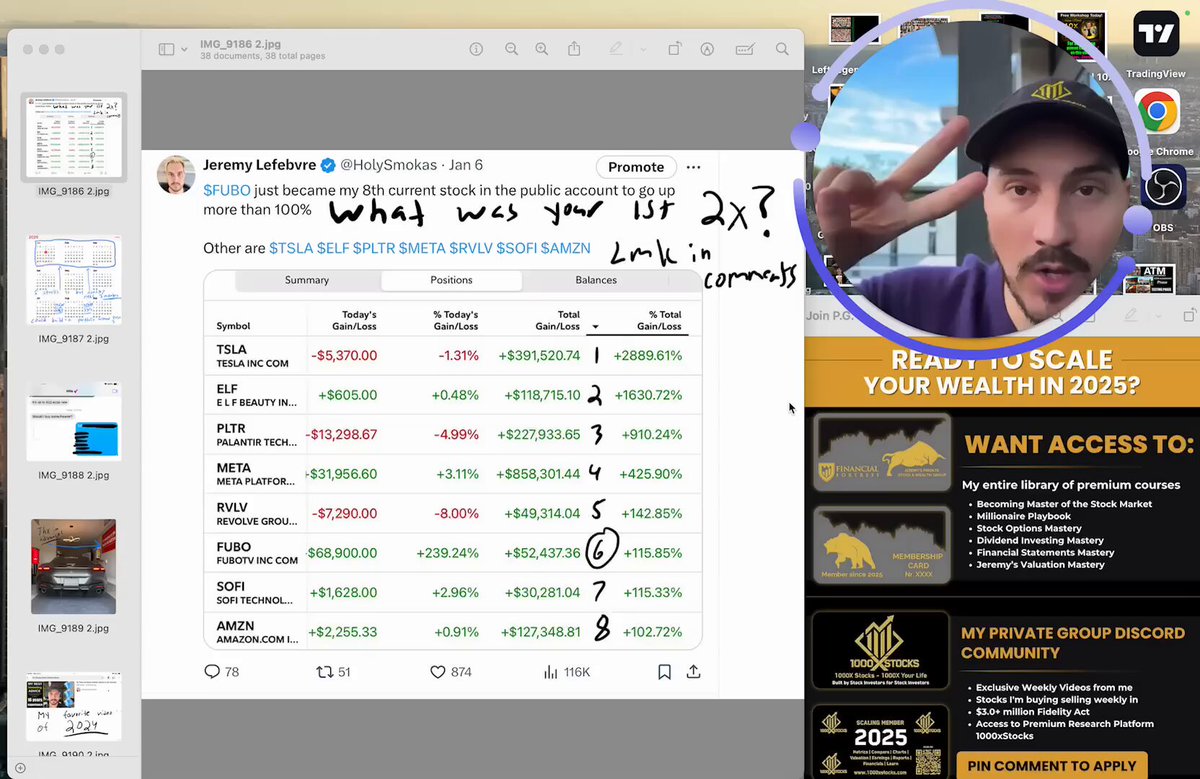
Task: Click the tweet's share upload icon
Action: (693, 672)
